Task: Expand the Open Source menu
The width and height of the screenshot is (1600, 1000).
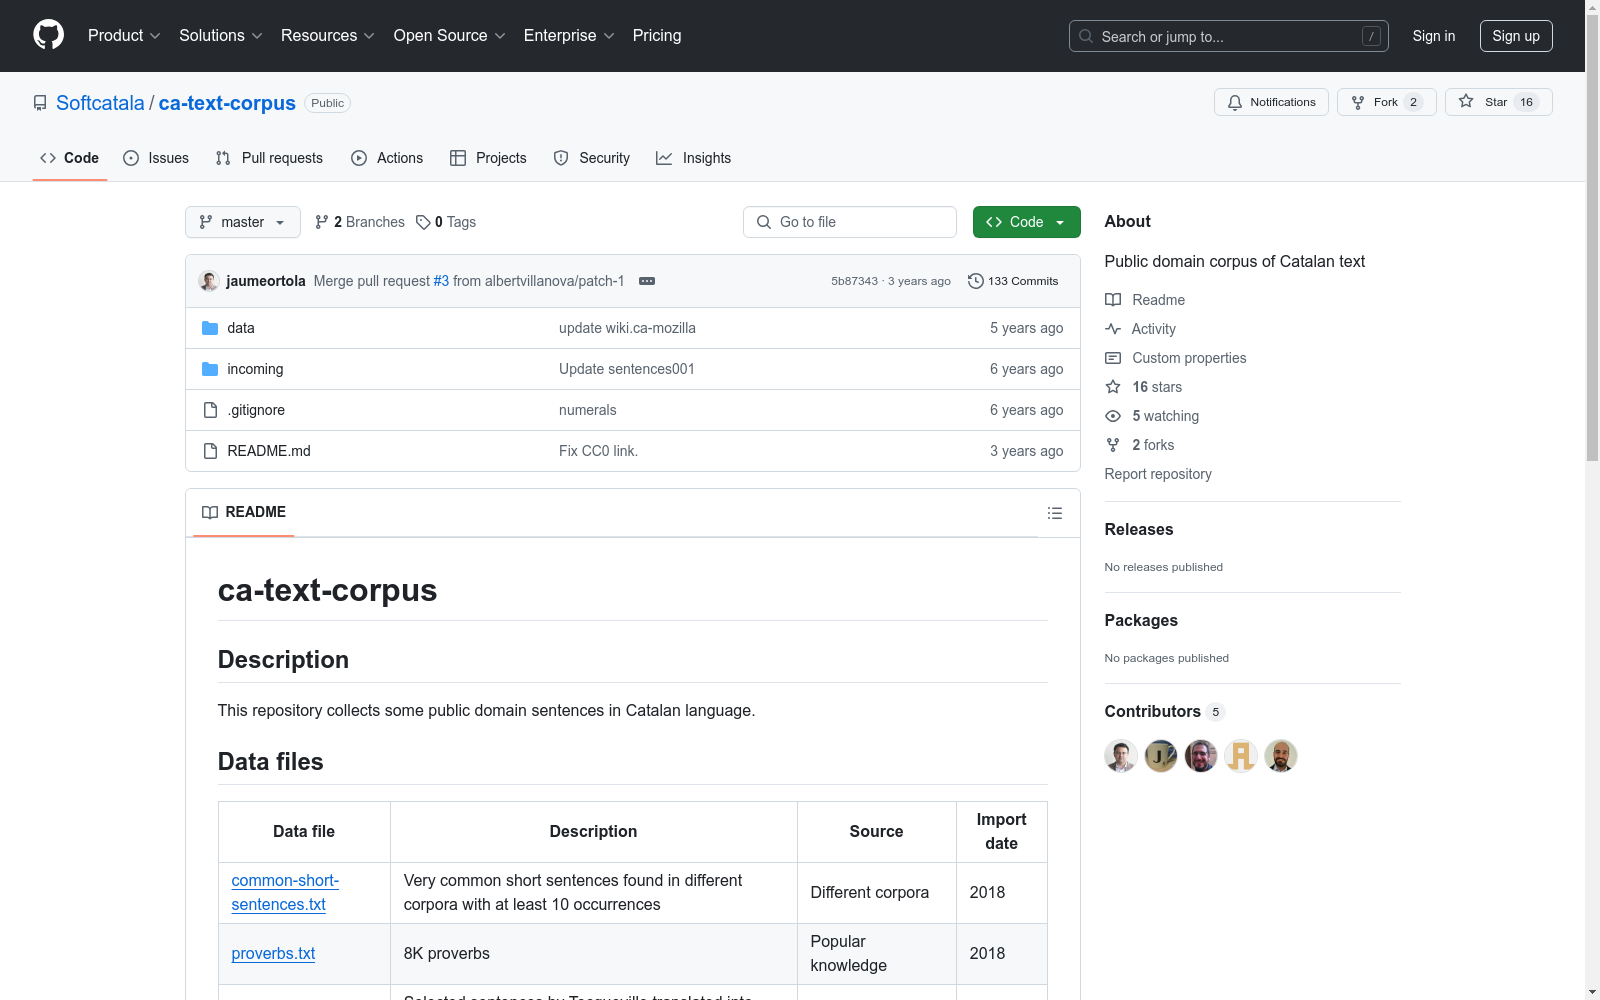Action: point(449,36)
